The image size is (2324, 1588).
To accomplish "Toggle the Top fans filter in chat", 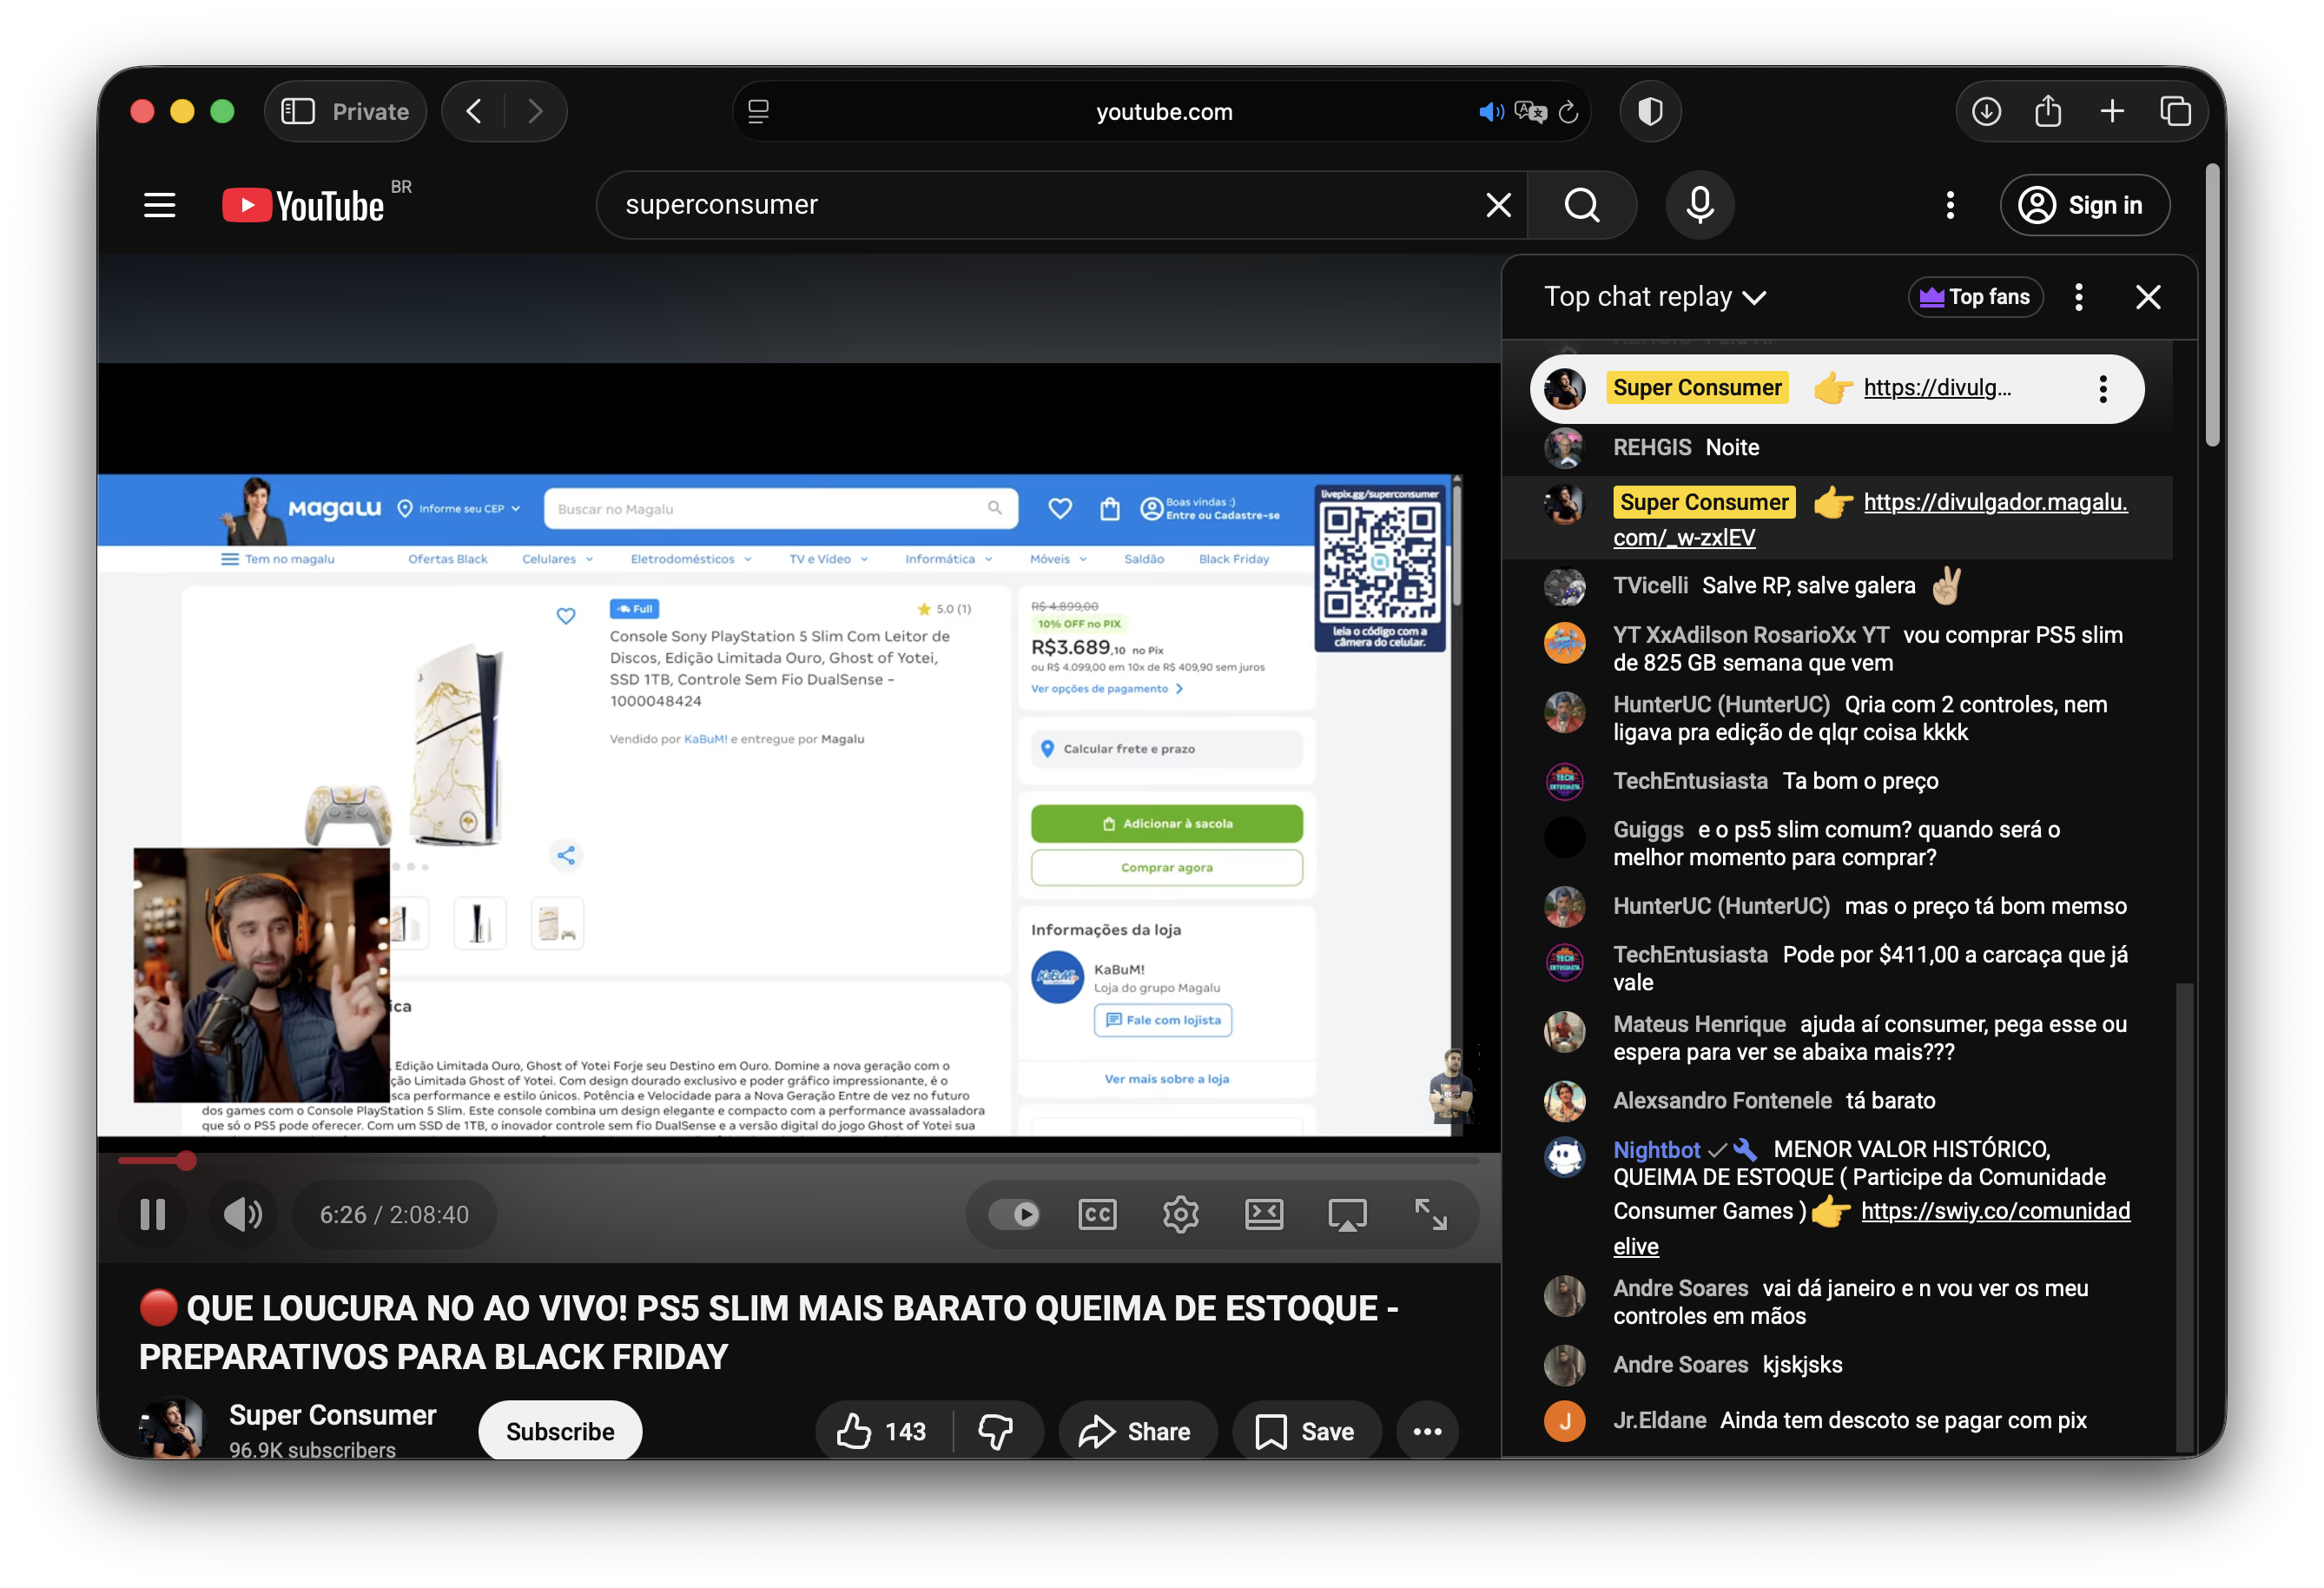I will pyautogui.click(x=1975, y=296).
